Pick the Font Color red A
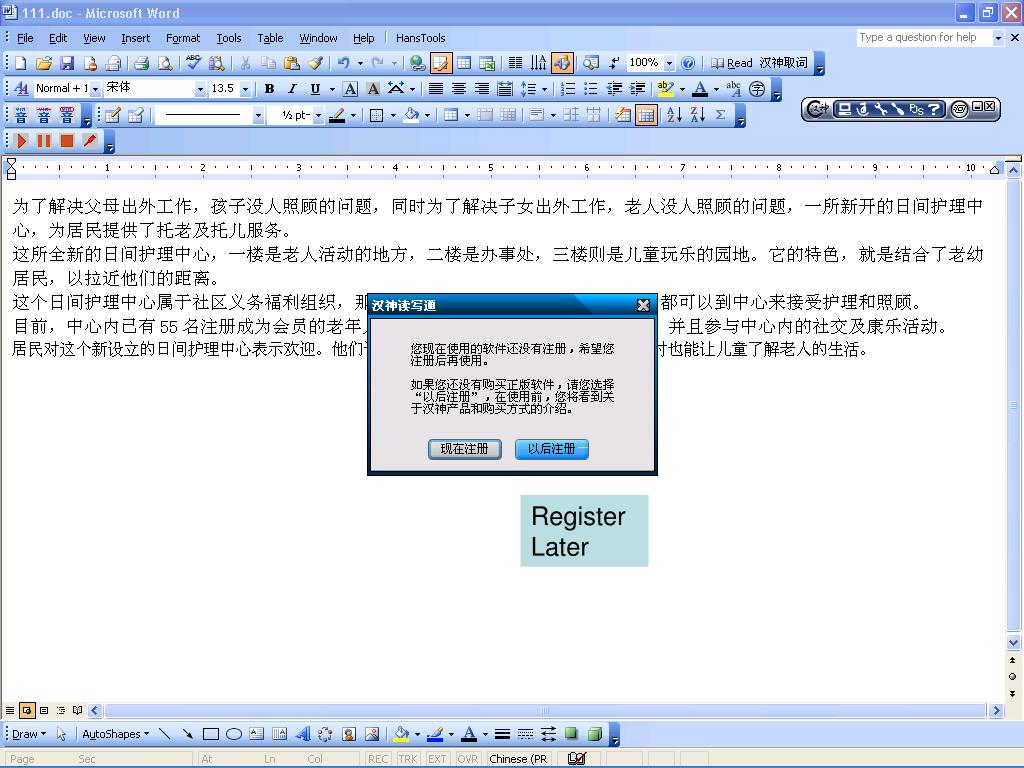1024x768 pixels. [x=700, y=89]
